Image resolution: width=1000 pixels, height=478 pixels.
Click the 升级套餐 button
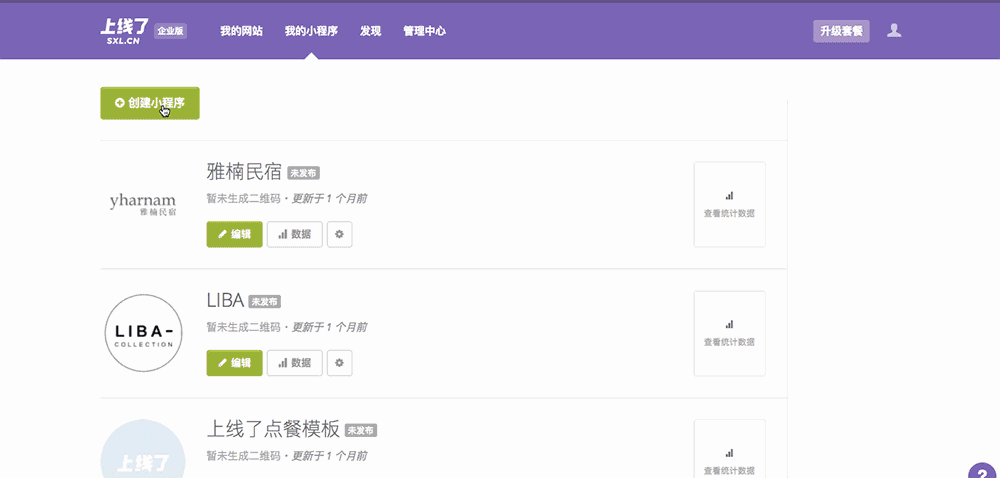[x=841, y=31]
